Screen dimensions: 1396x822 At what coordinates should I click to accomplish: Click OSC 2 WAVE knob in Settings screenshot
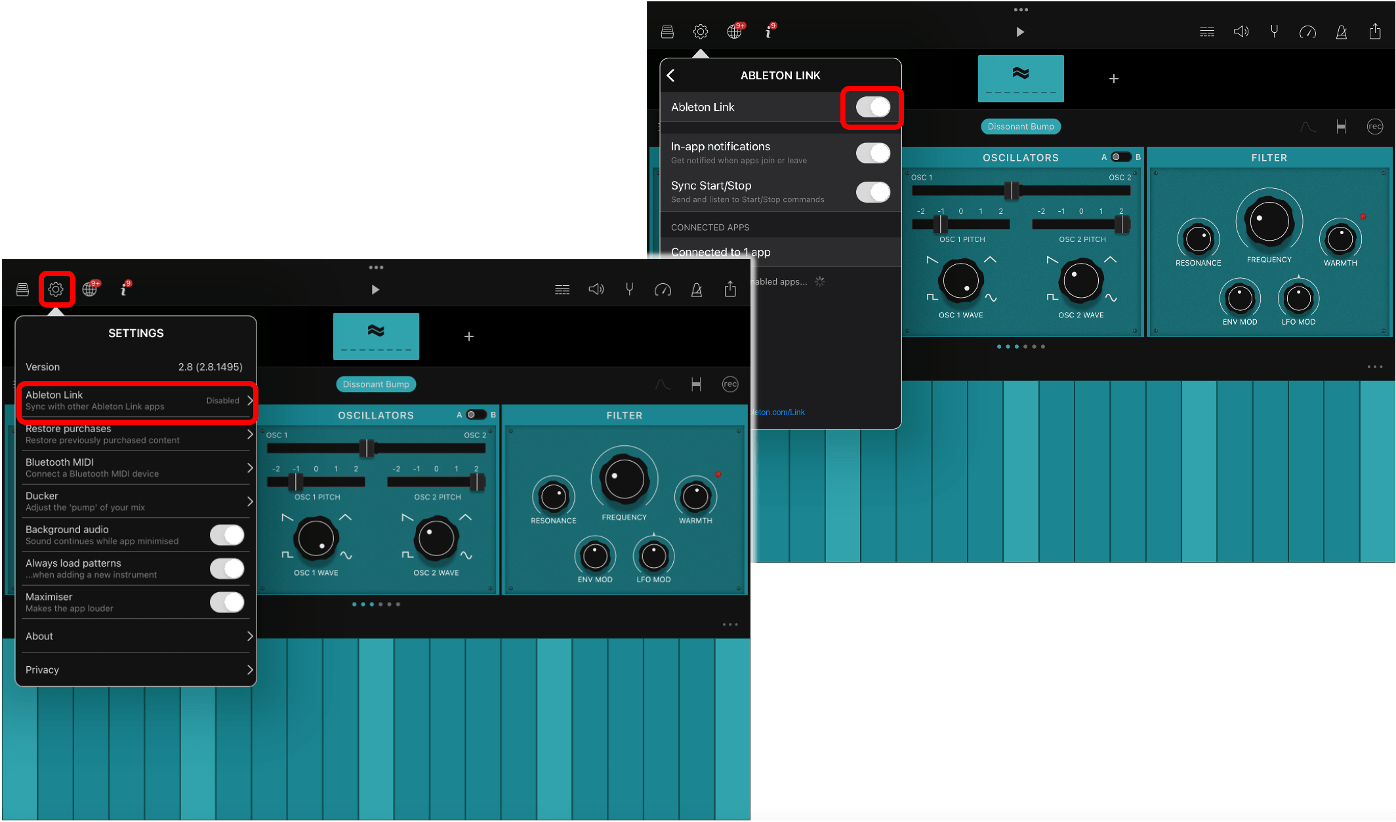(x=436, y=540)
